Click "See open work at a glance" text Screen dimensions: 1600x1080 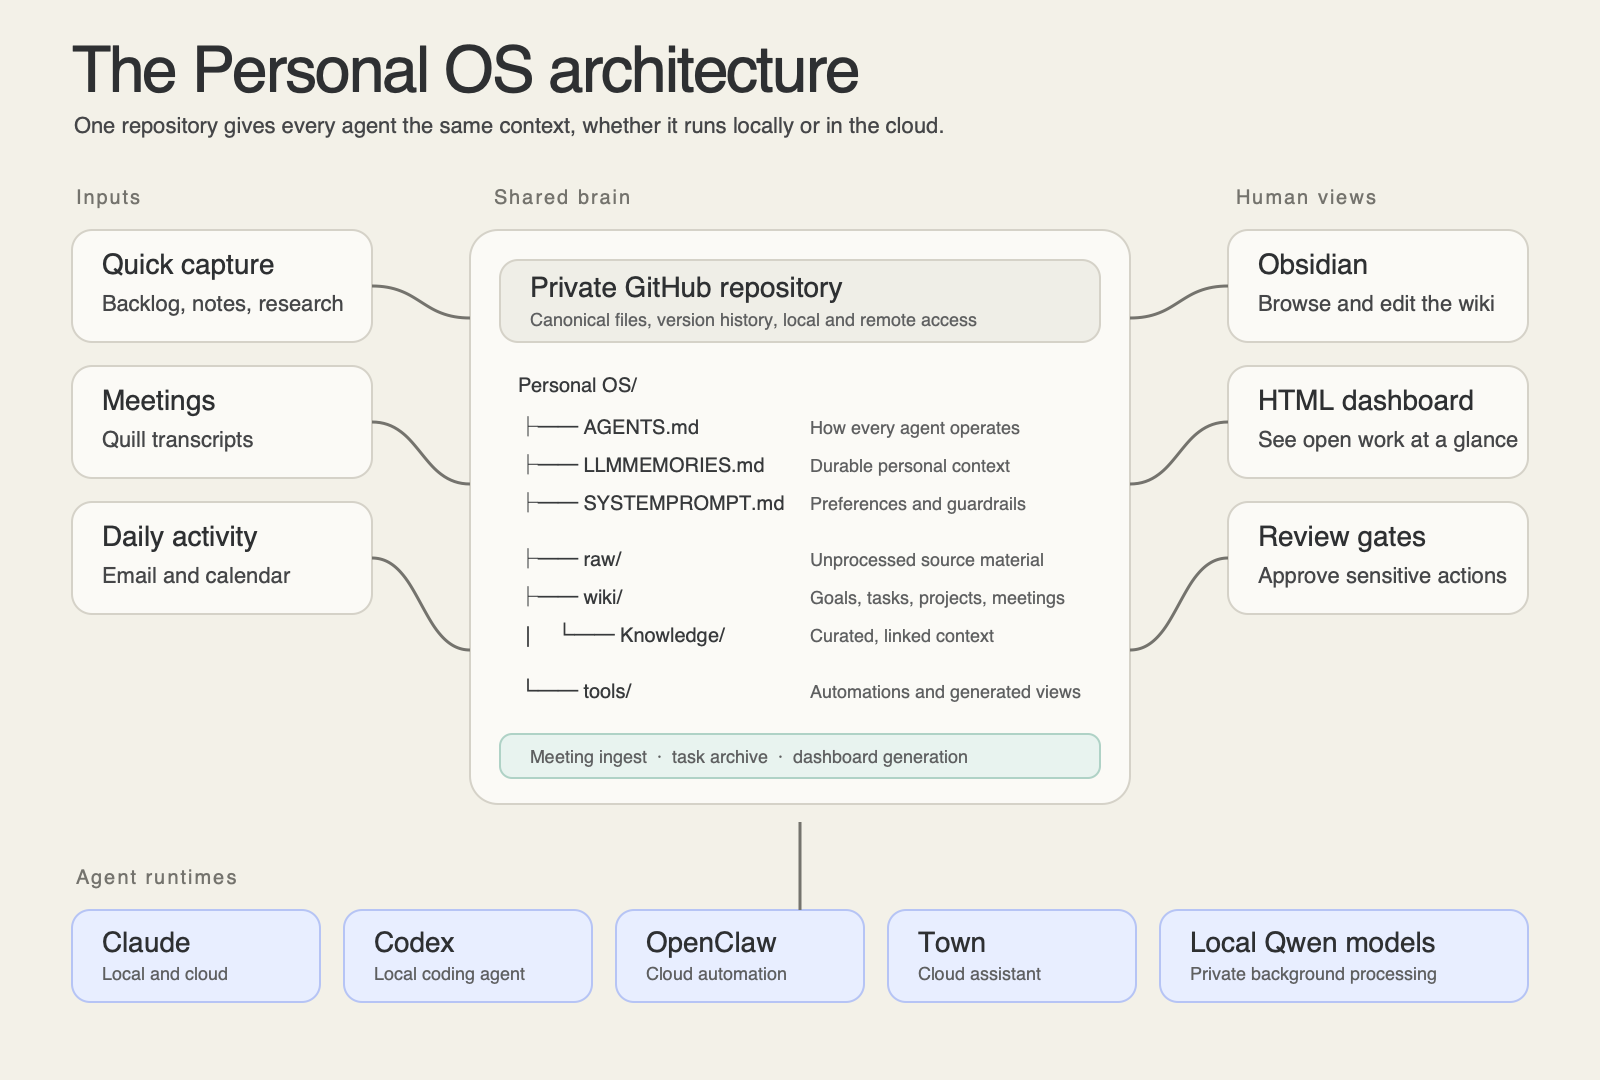pos(1388,440)
